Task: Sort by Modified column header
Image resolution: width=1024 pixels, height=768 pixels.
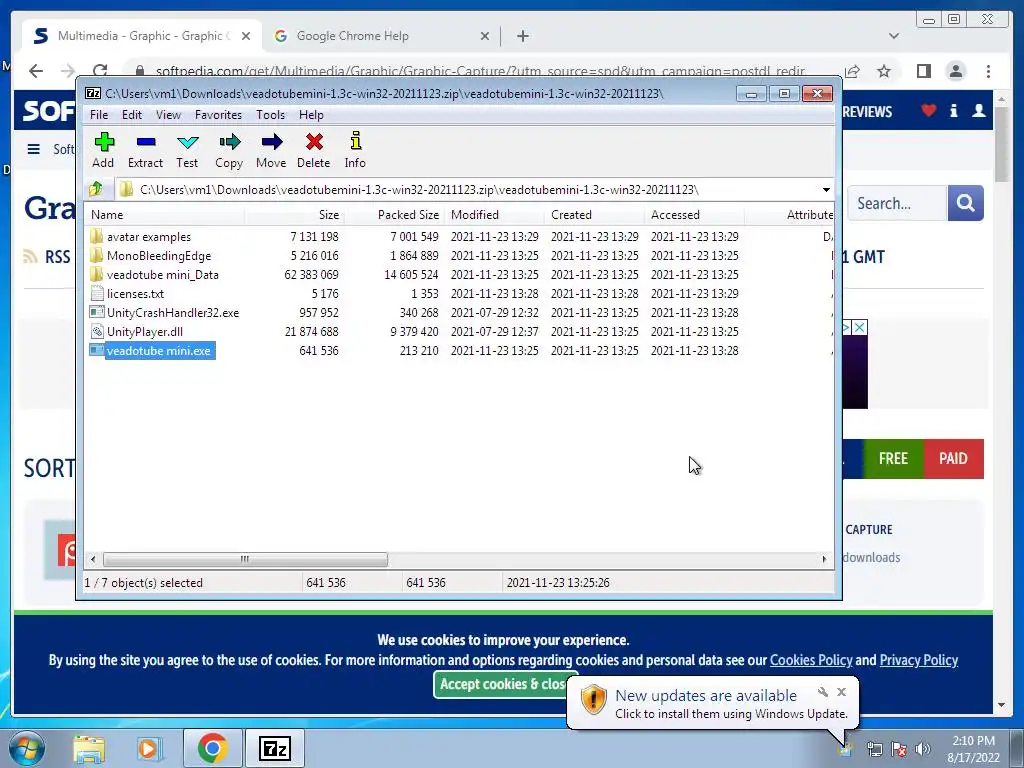Action: [494, 215]
